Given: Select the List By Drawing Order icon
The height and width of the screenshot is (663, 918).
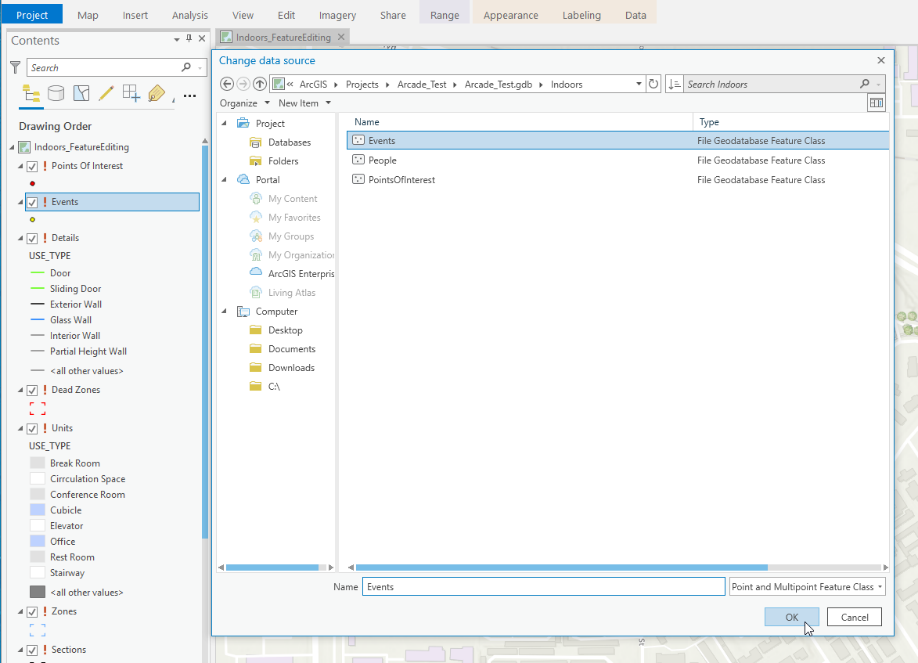Looking at the screenshot, I should coord(31,94).
